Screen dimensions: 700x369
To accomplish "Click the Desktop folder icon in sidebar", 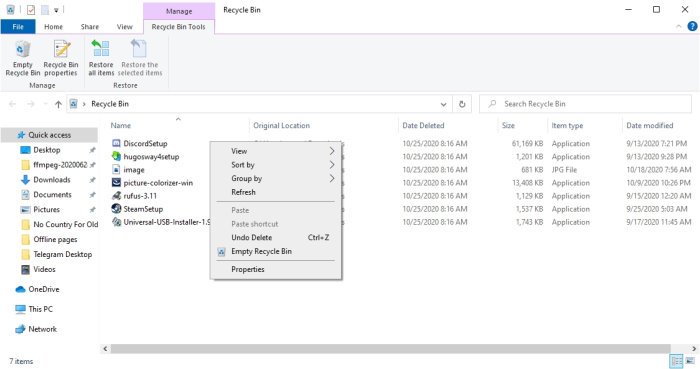I will pos(25,150).
